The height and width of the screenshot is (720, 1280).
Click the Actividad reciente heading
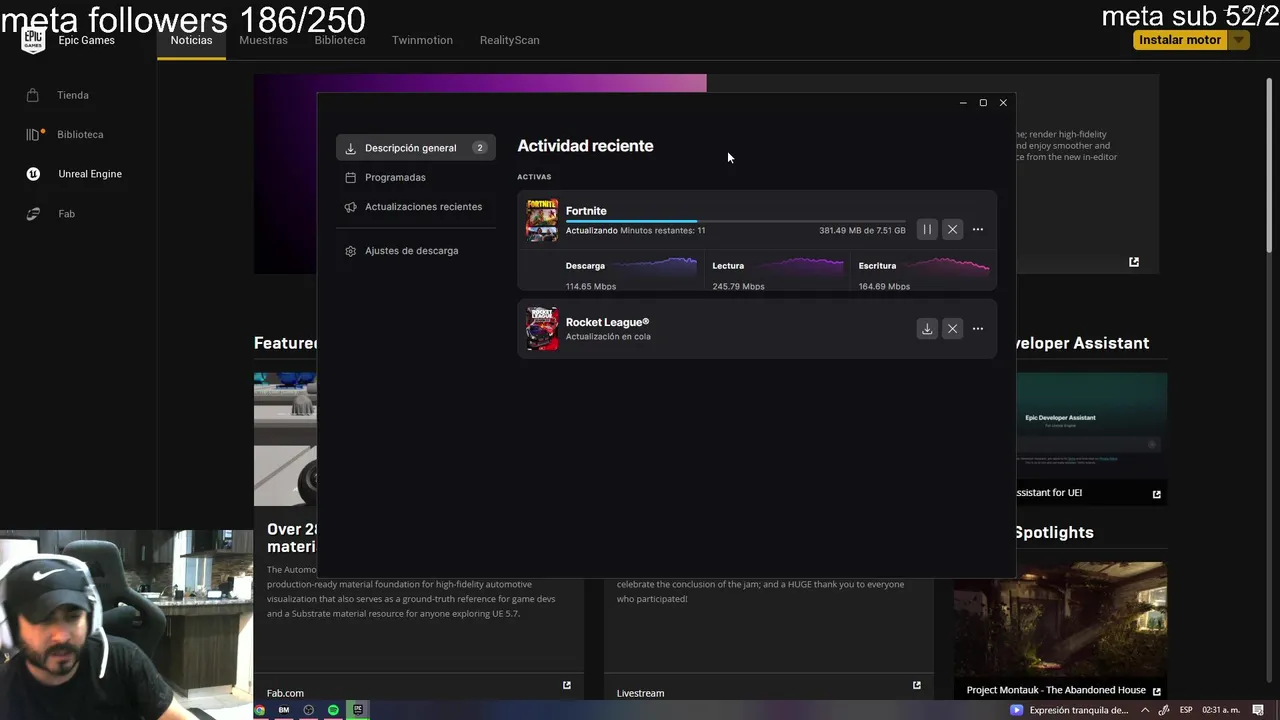tap(585, 146)
